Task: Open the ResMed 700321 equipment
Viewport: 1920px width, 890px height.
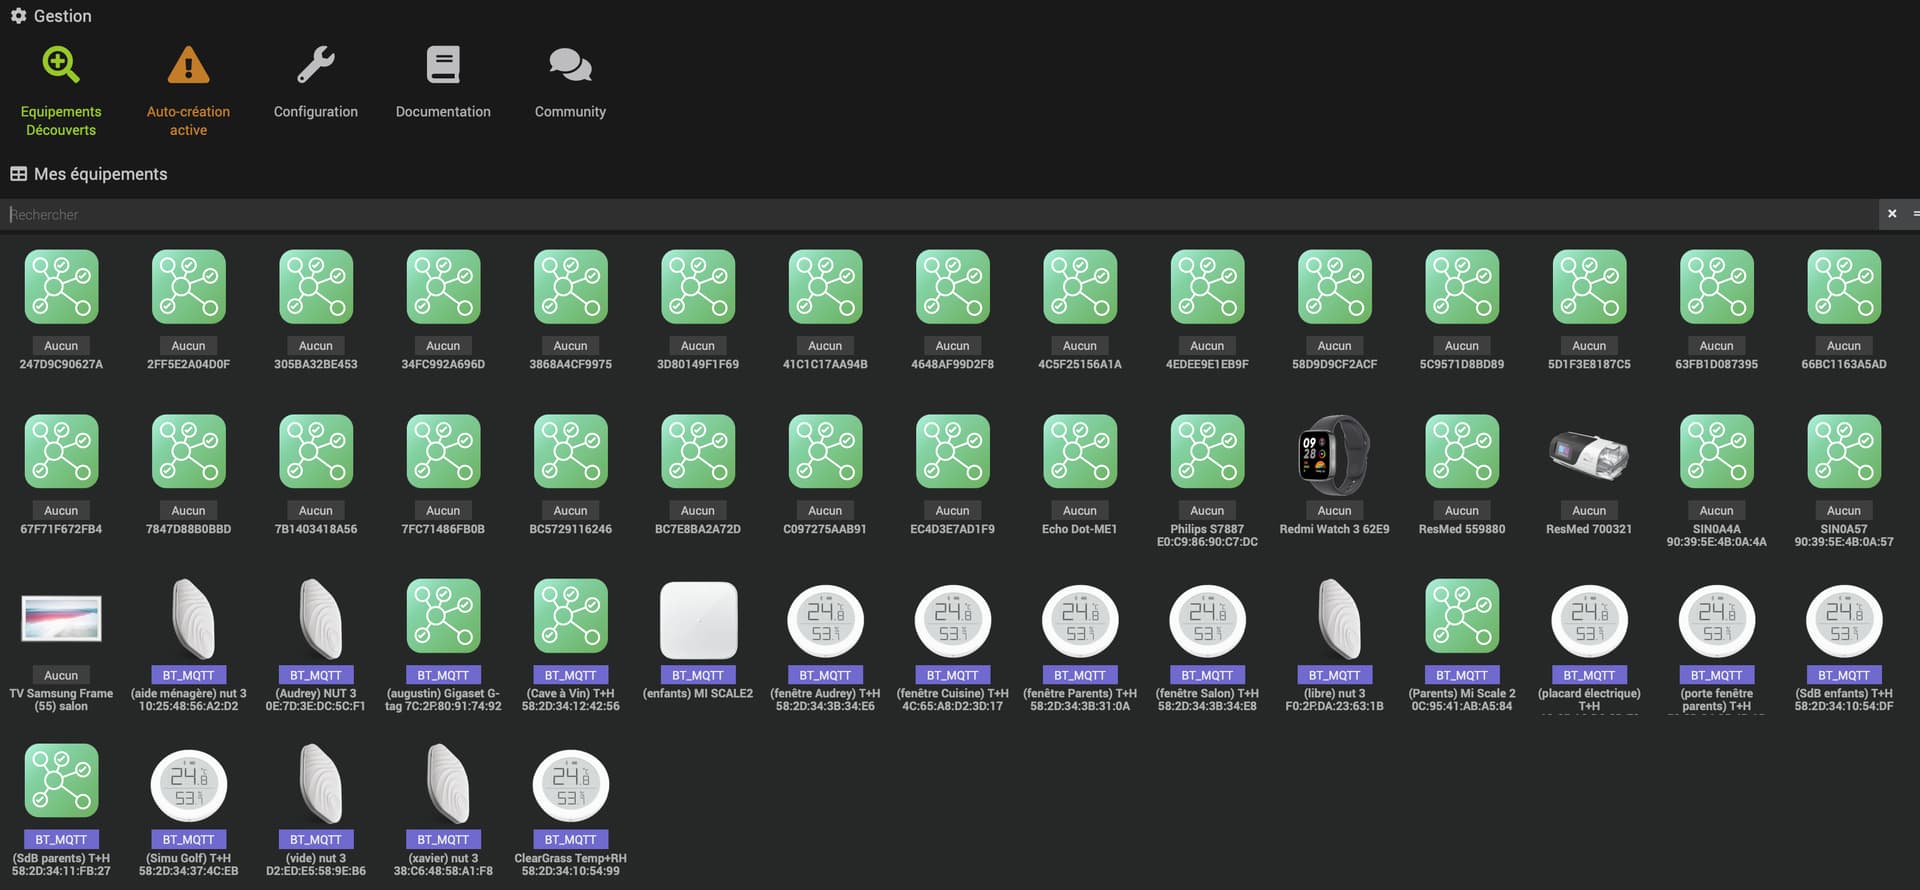Action: tap(1589, 455)
